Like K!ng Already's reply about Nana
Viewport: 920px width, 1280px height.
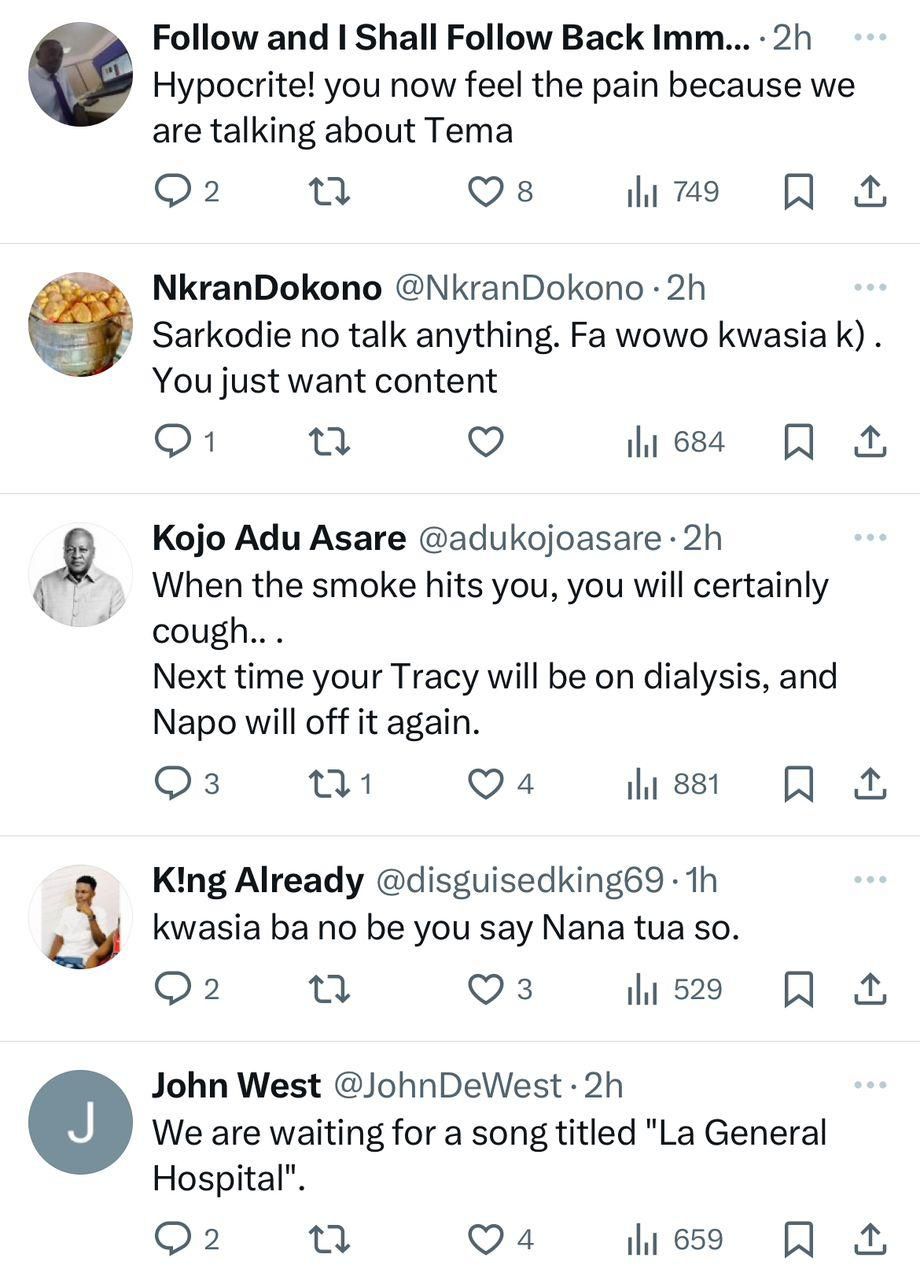[485, 989]
